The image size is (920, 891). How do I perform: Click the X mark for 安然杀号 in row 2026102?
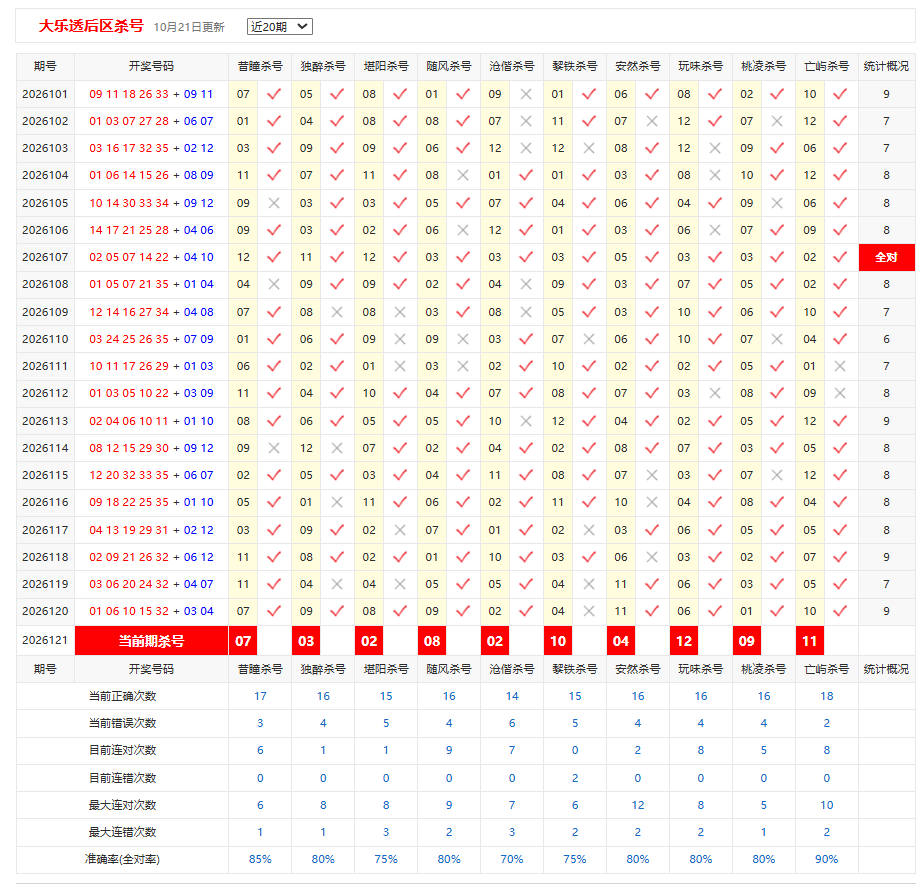[651, 121]
